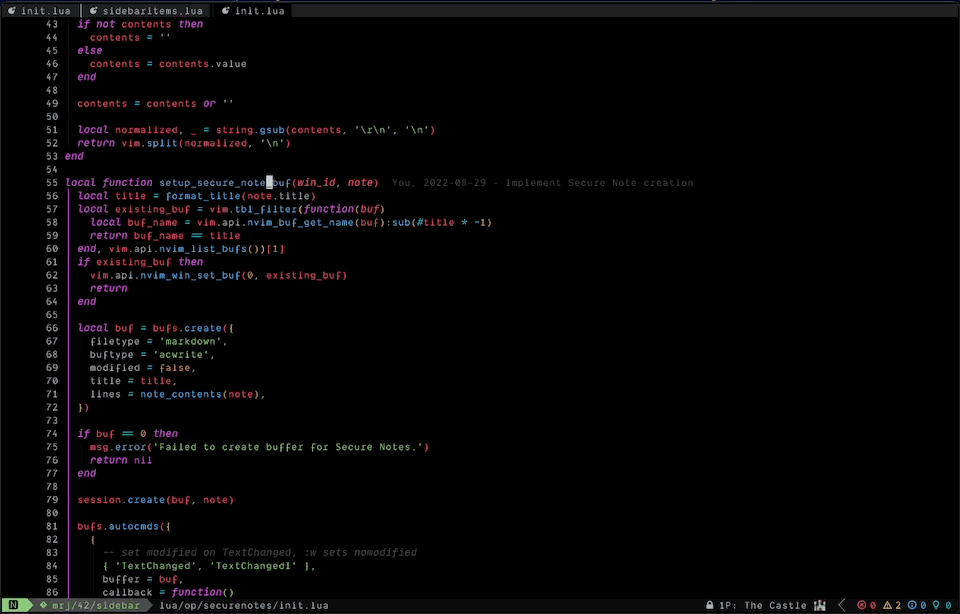Viewport: 960px width, 614px height.
Task: Click the 'else' keyword on line 45
Action: 90,50
